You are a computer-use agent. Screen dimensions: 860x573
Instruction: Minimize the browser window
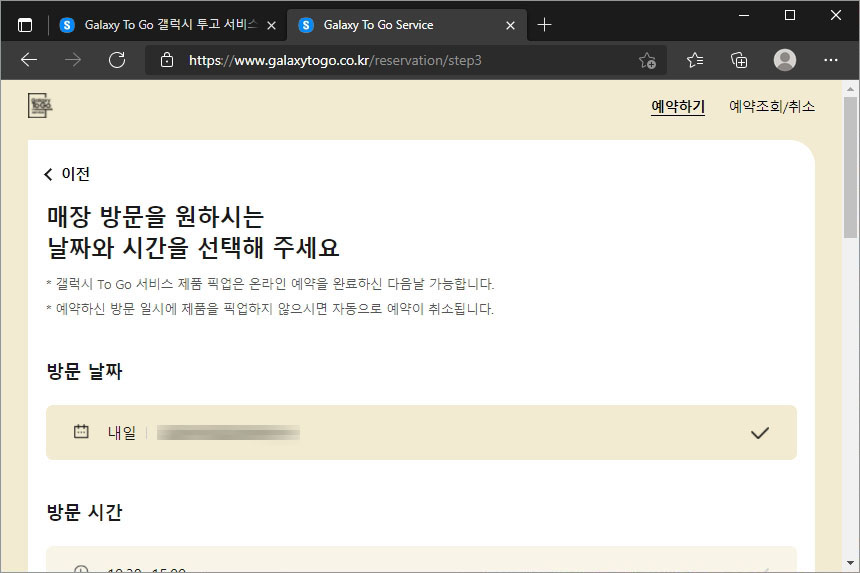744,15
